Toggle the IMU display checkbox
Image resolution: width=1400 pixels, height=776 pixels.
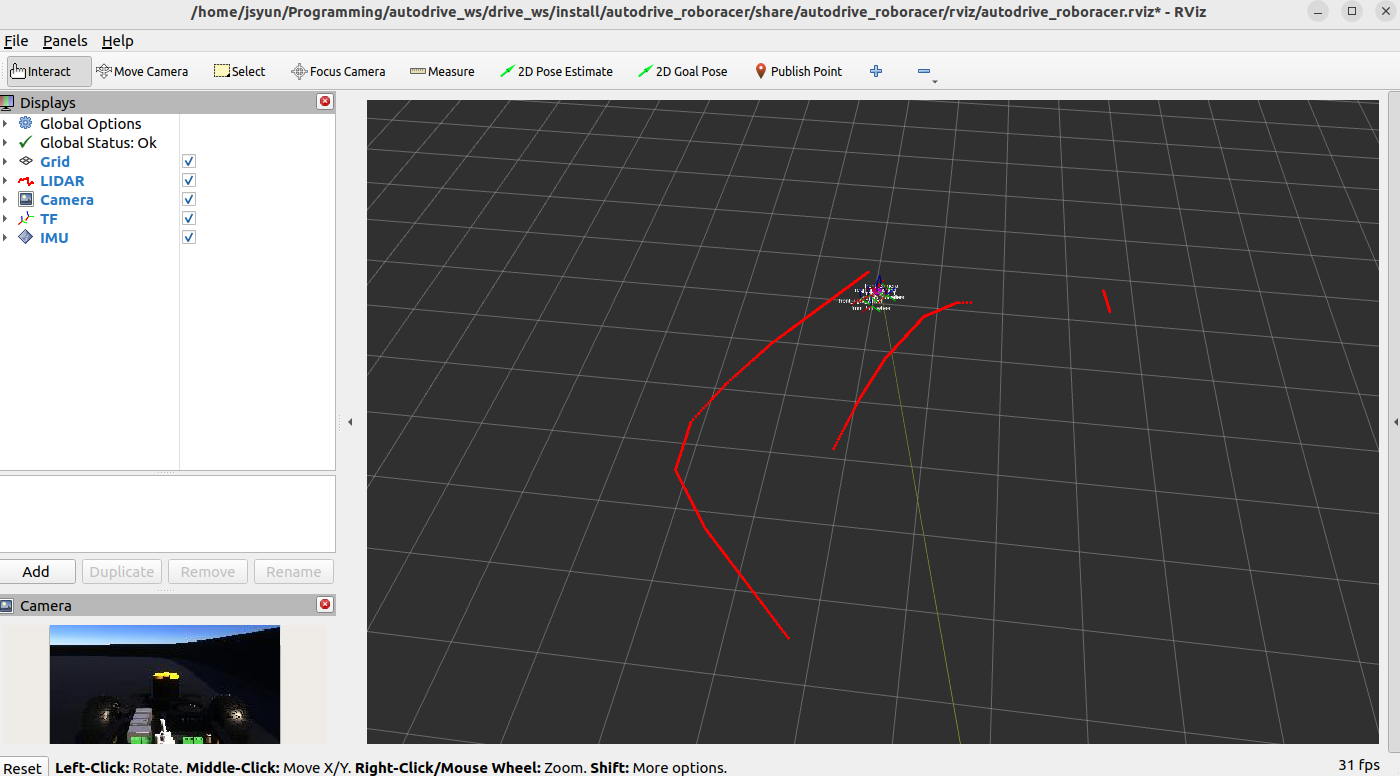[x=189, y=238]
